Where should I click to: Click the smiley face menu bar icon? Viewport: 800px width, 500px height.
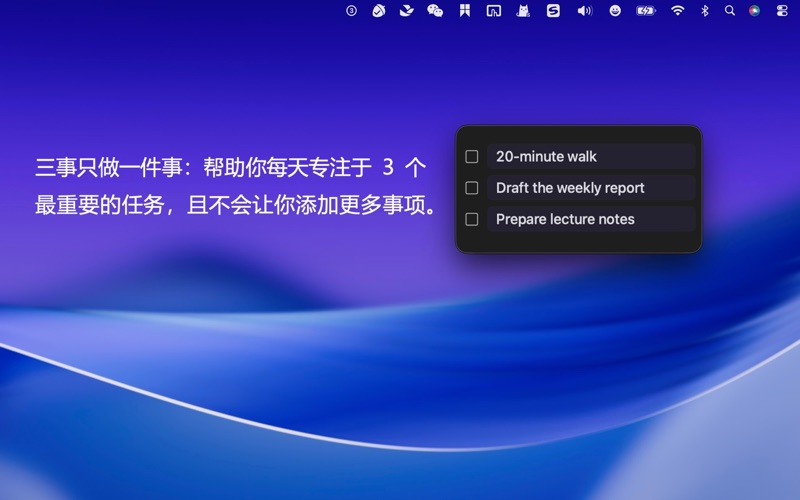click(x=615, y=11)
